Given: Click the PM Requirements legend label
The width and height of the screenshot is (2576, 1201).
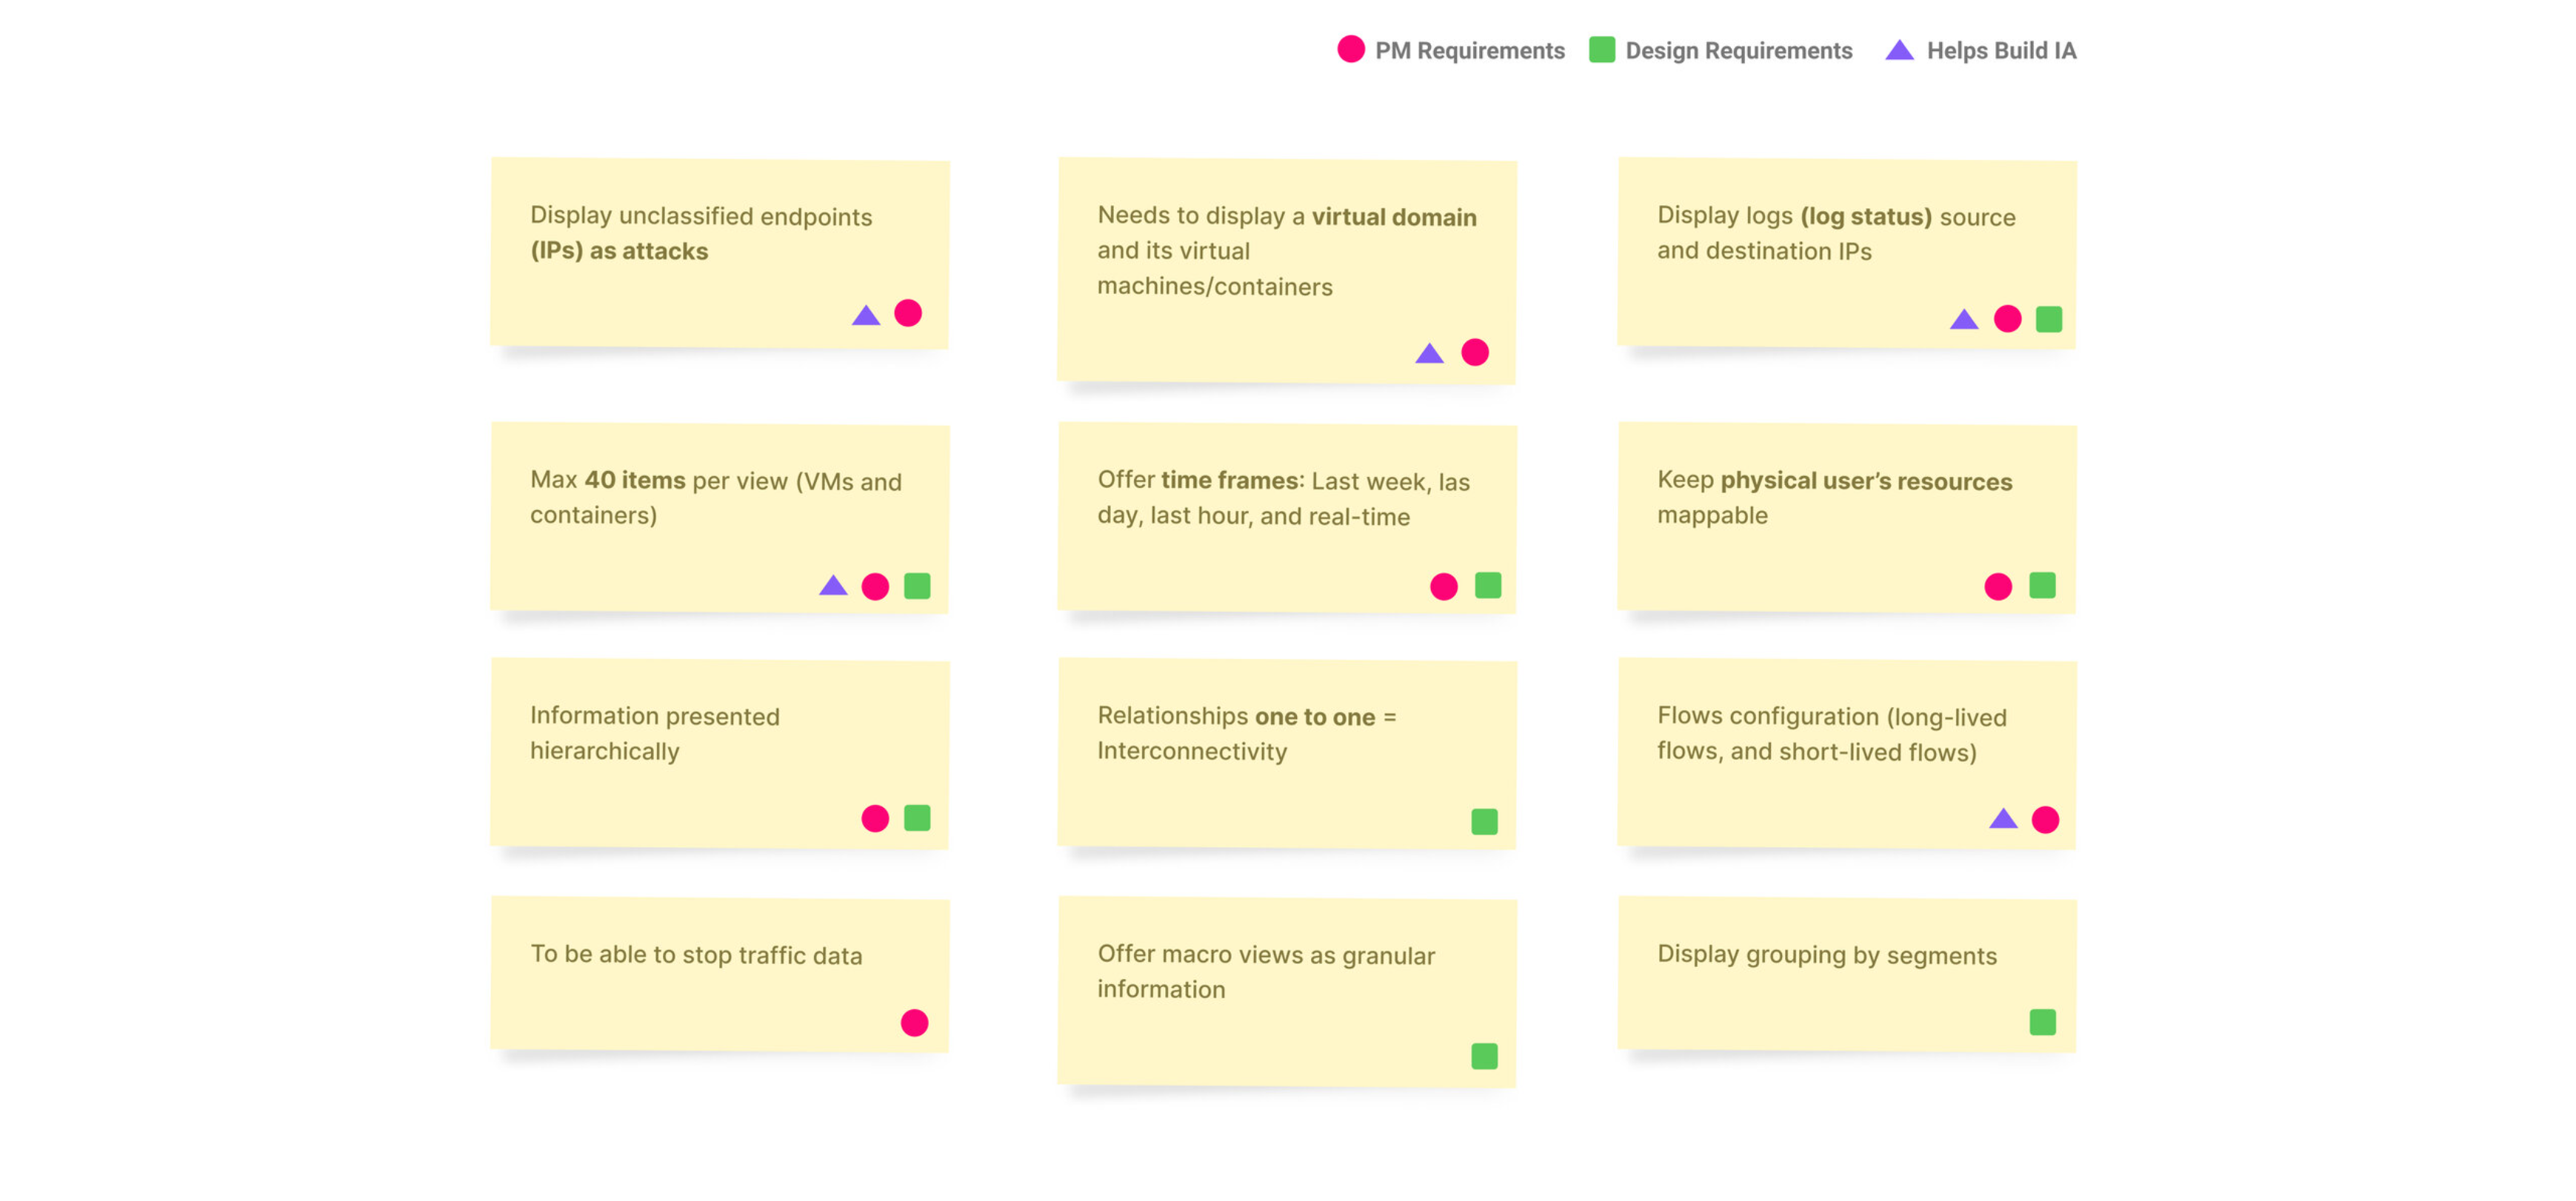Looking at the screenshot, I should (1469, 51).
